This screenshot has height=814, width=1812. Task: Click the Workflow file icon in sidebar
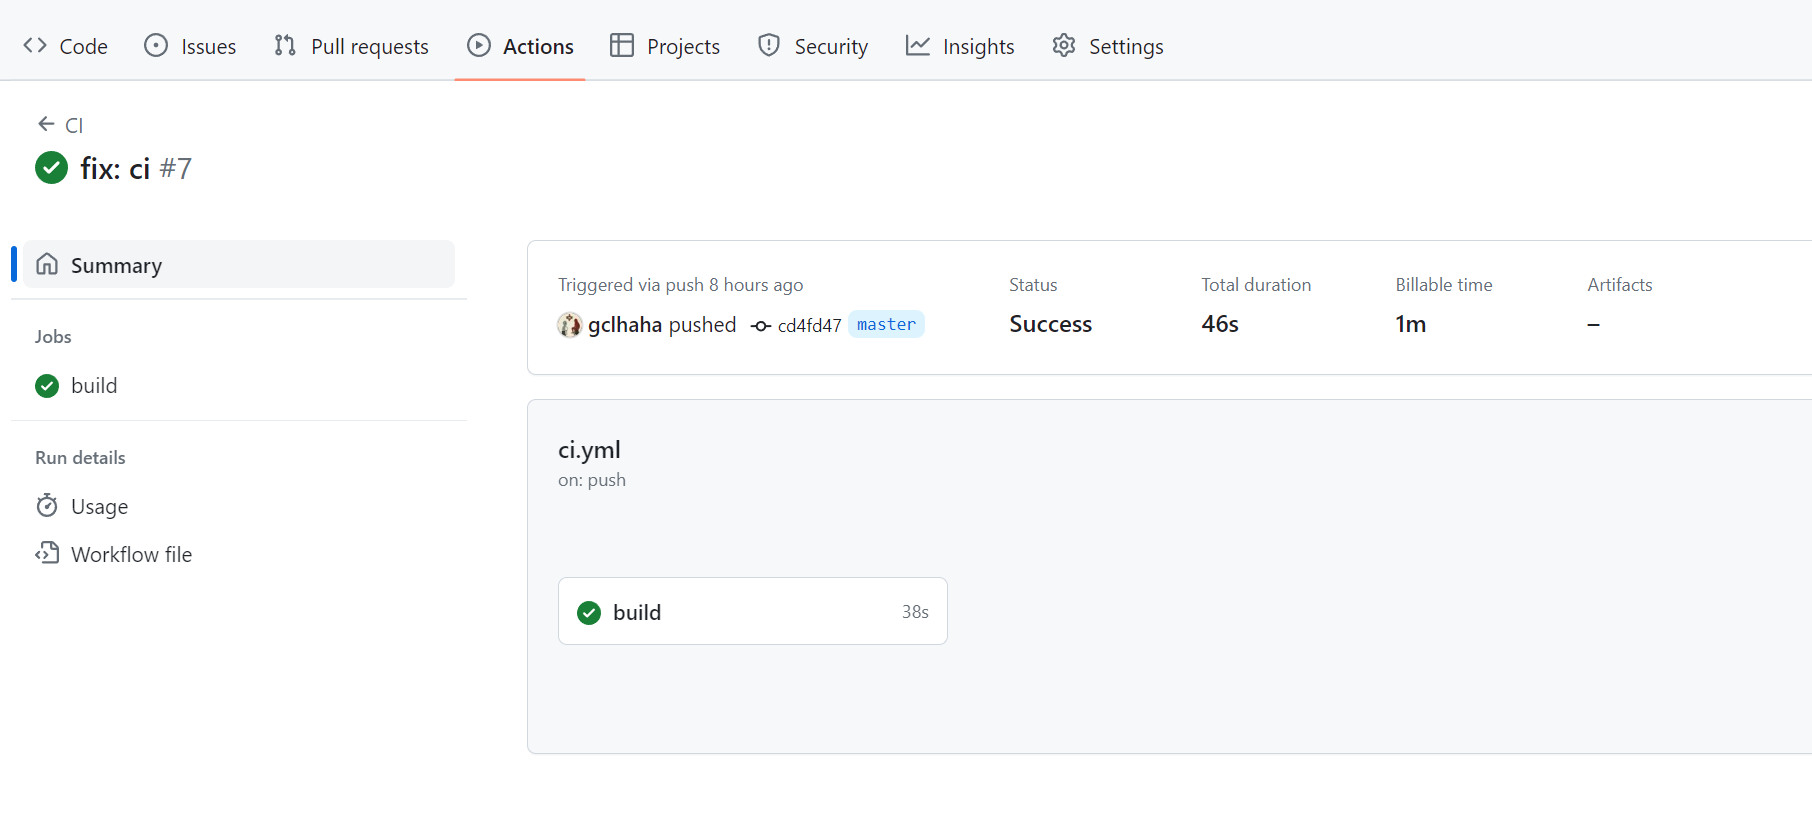tap(47, 553)
